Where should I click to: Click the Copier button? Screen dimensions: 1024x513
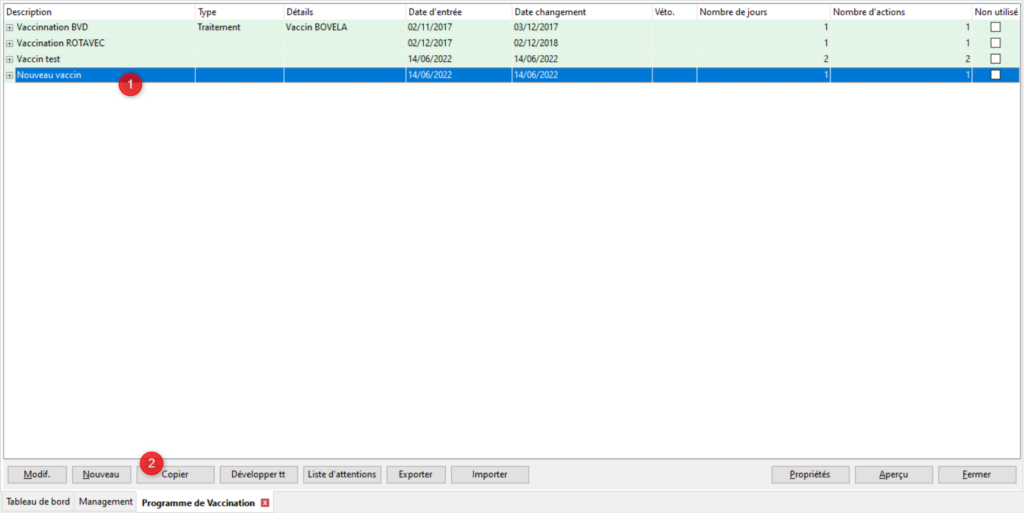click(x=176, y=475)
